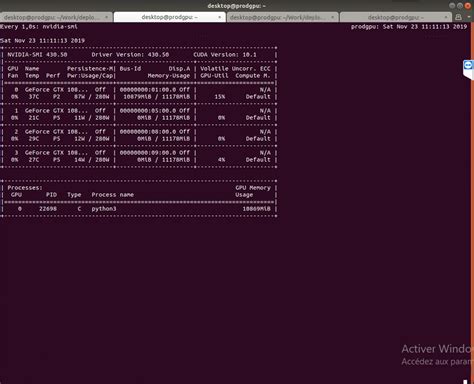The image size is (474, 384).
Task: Open the tab list dropdown arrow
Action: coord(469,17)
